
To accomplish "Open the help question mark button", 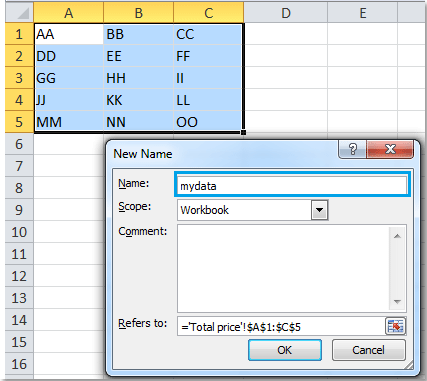I will (x=353, y=149).
